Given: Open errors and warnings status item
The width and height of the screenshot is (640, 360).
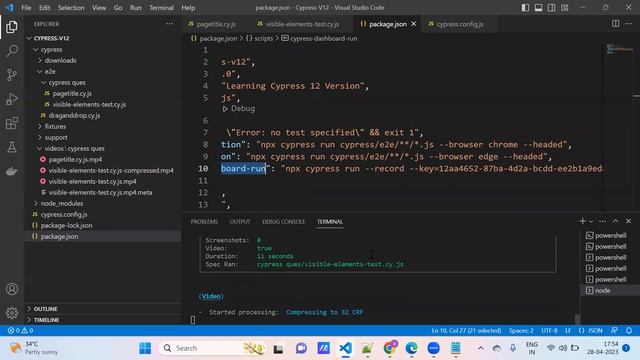Looking at the screenshot, I should (x=20, y=330).
